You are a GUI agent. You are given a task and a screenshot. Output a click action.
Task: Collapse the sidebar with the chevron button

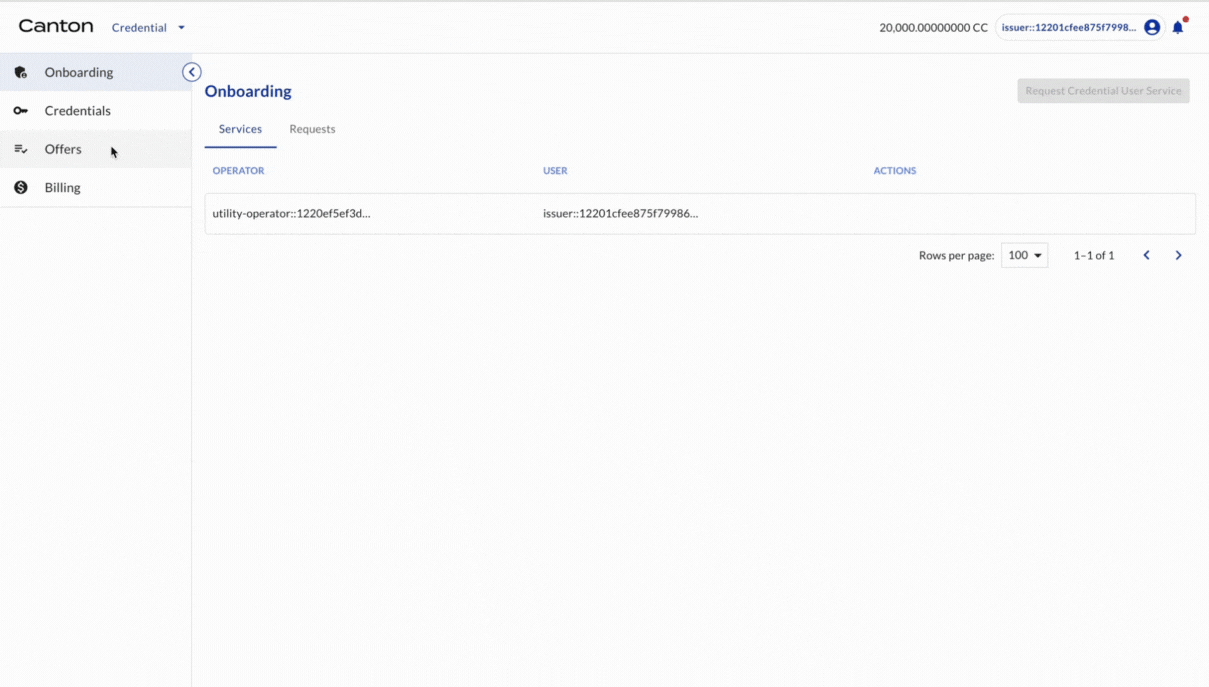click(x=192, y=72)
